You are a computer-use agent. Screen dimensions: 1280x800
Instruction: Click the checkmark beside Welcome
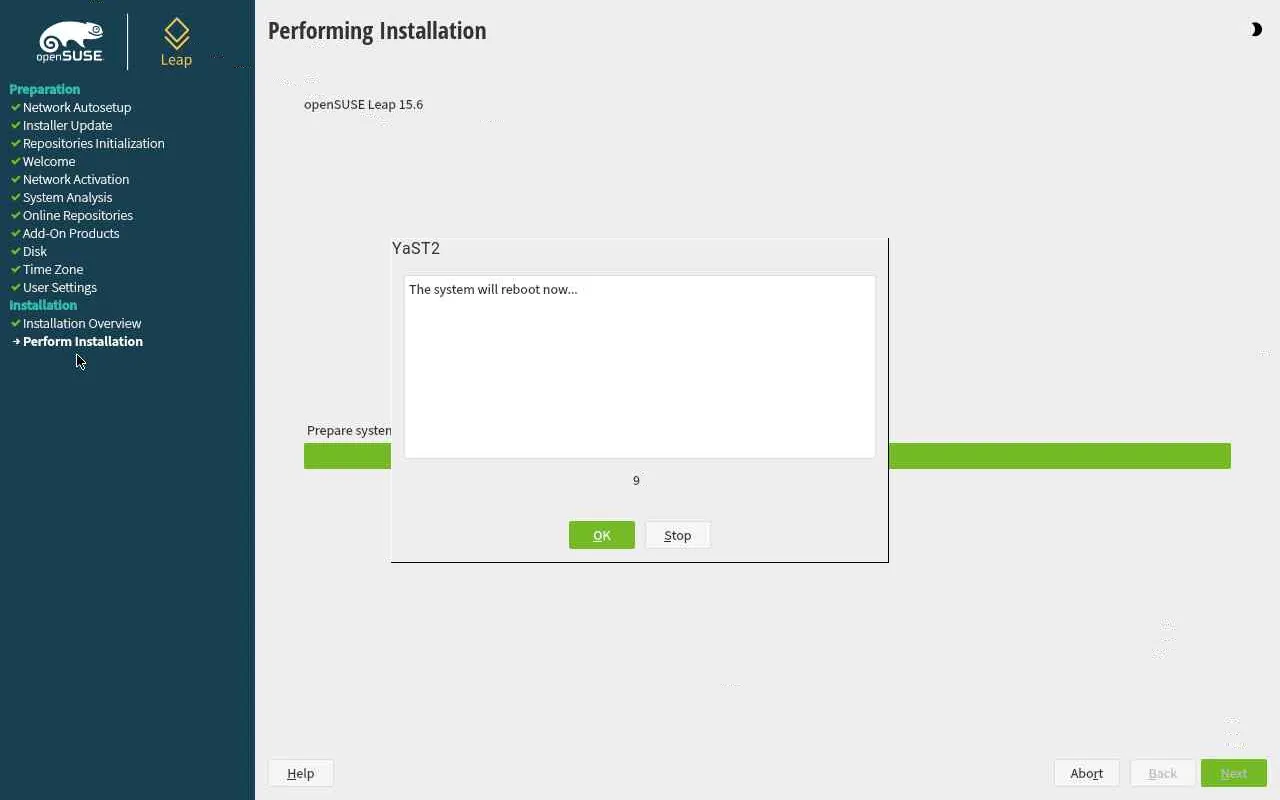(x=16, y=161)
